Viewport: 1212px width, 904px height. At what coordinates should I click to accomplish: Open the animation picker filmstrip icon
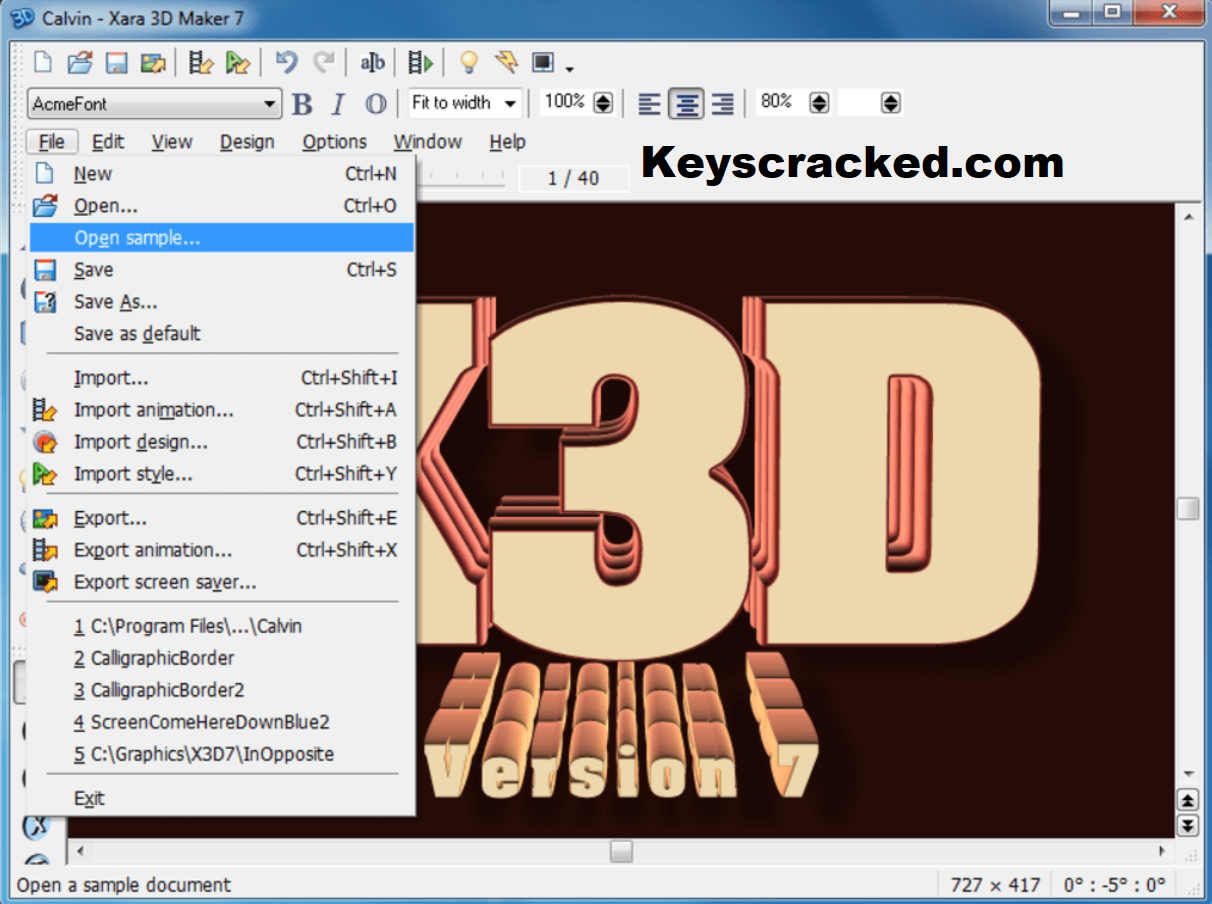(201, 63)
